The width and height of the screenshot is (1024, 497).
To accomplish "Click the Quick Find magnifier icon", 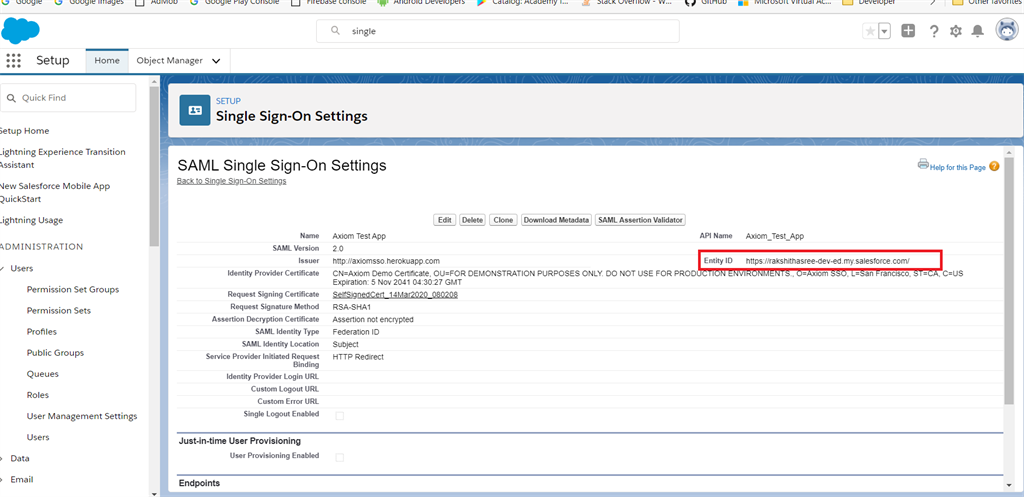I will click(11, 98).
